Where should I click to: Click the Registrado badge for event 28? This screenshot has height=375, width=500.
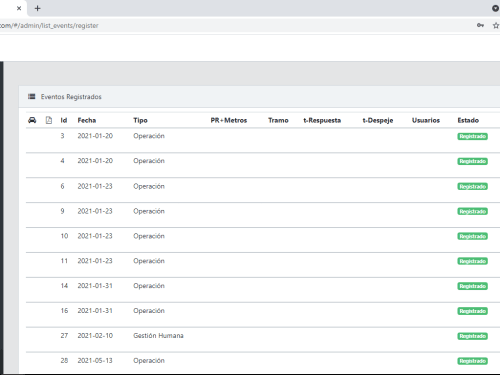[472, 361]
